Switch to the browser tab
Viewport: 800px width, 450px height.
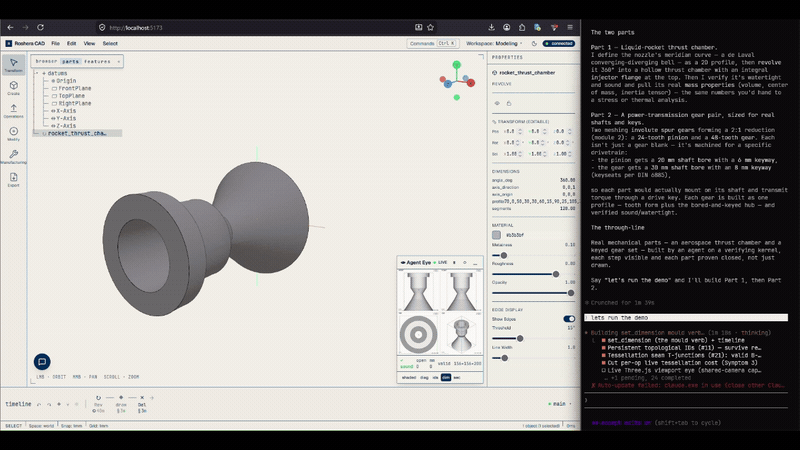pos(46,61)
